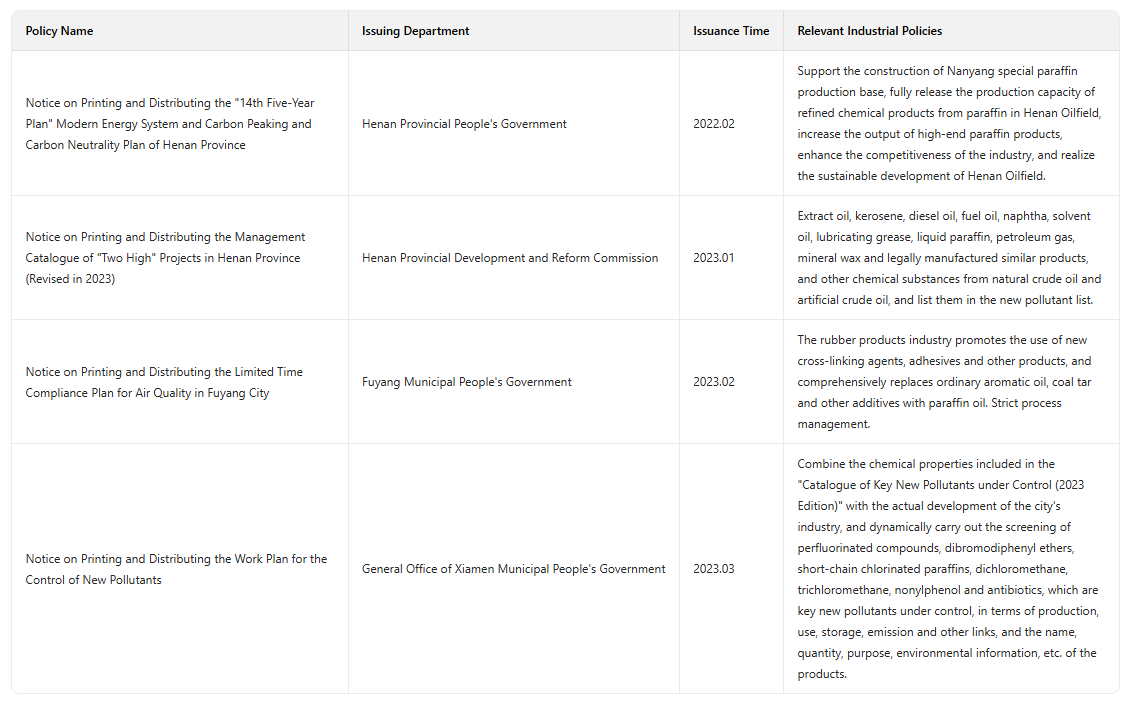Click Fuyang Municipal People's Government cell

click(467, 382)
